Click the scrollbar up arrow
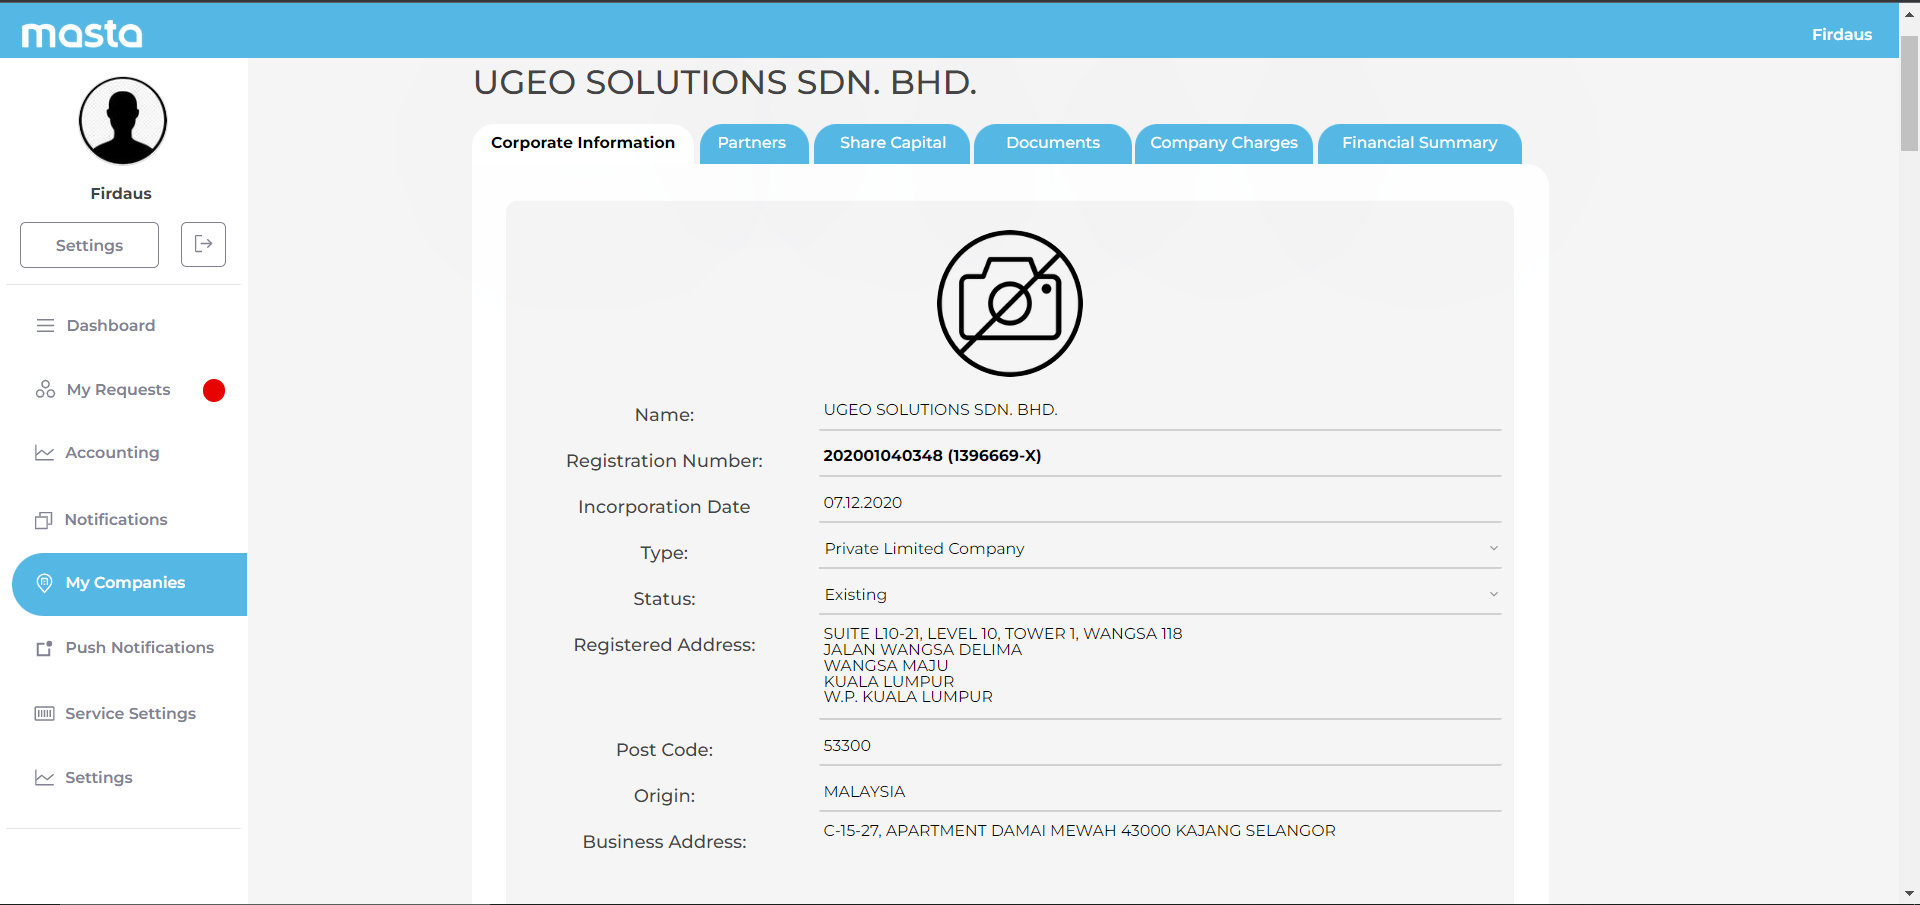Viewport: 1920px width, 905px height. pyautogui.click(x=1909, y=14)
